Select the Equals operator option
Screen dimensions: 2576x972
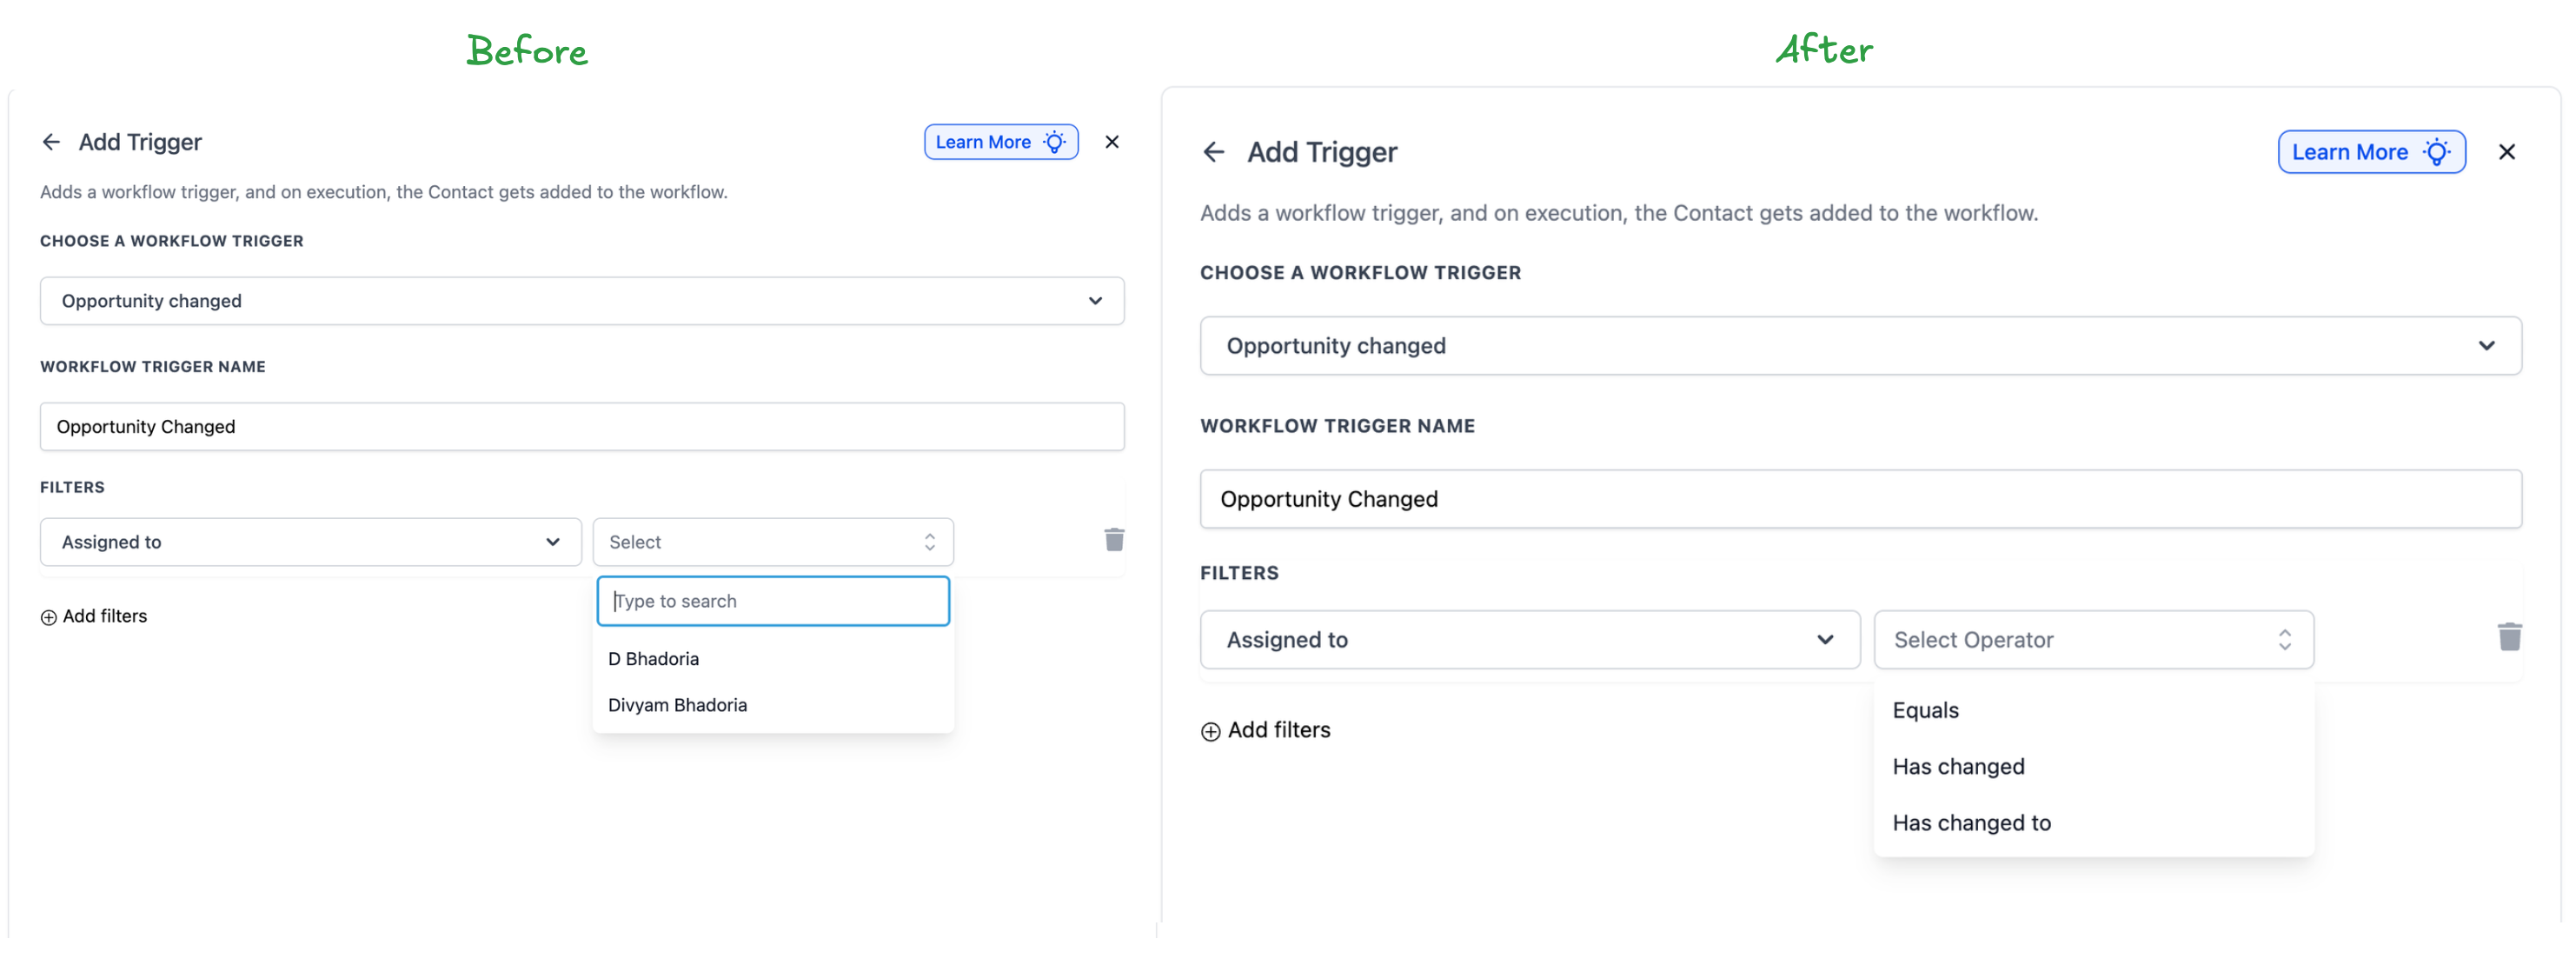coord(1925,711)
